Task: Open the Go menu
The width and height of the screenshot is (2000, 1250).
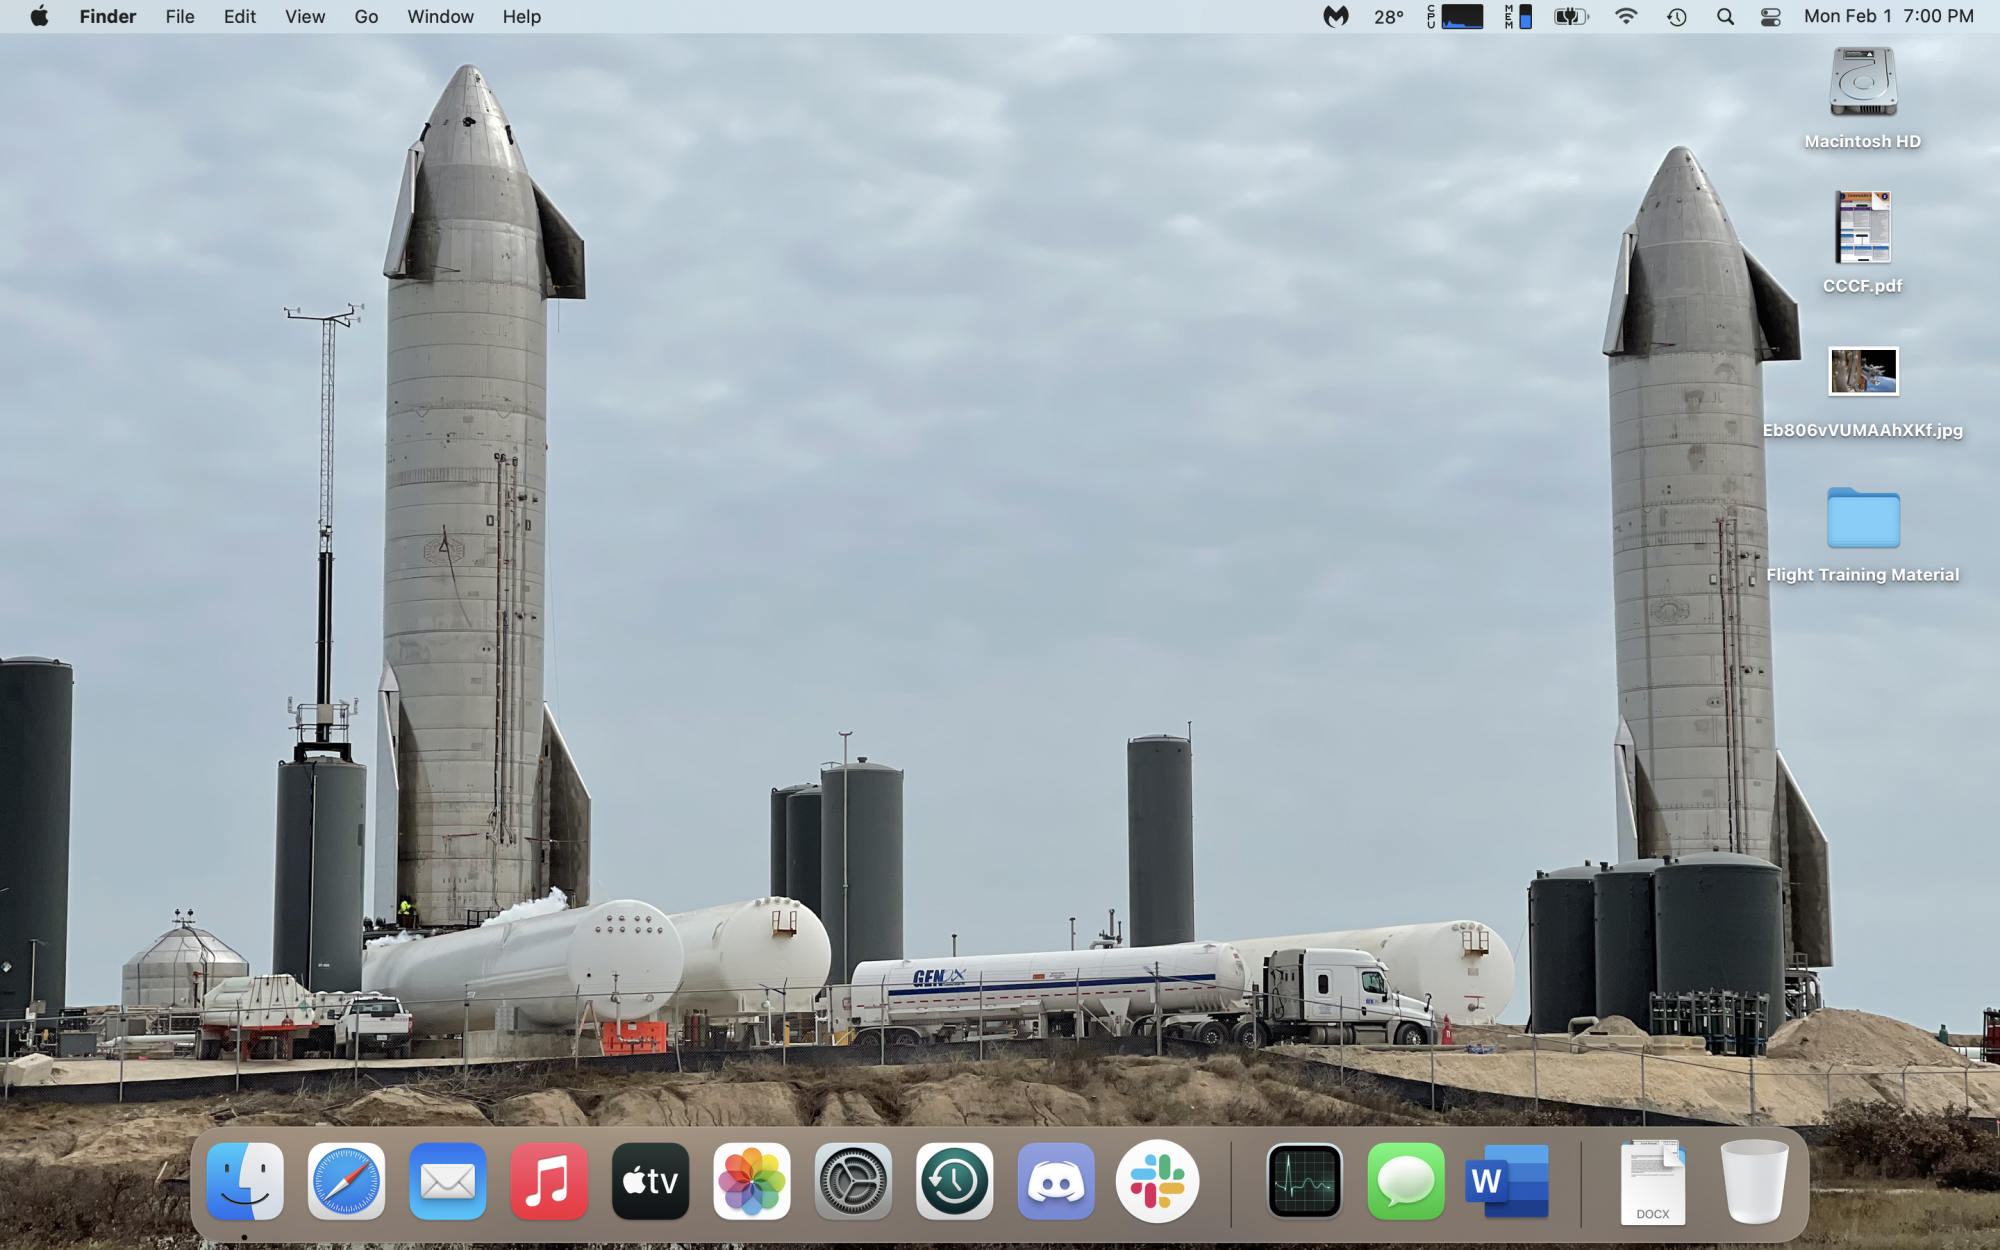Action: 366,16
